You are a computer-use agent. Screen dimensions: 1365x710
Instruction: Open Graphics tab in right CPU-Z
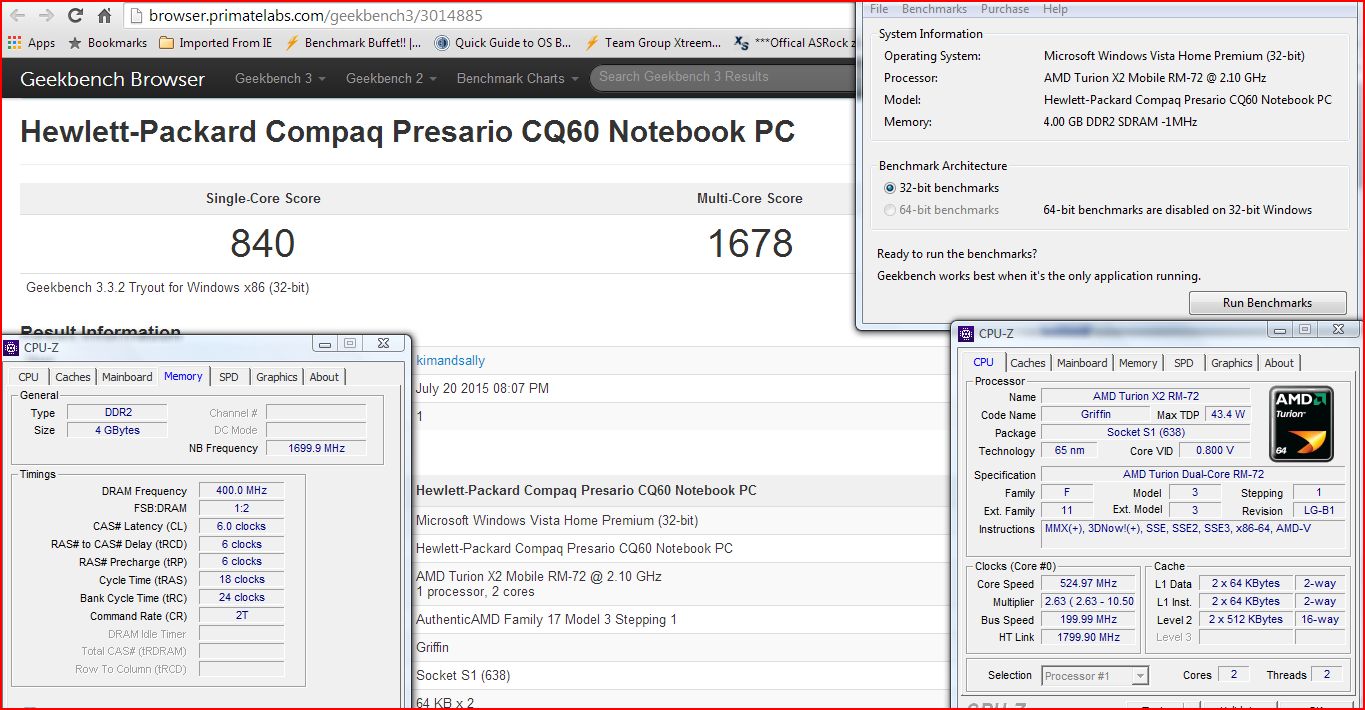[1232, 363]
